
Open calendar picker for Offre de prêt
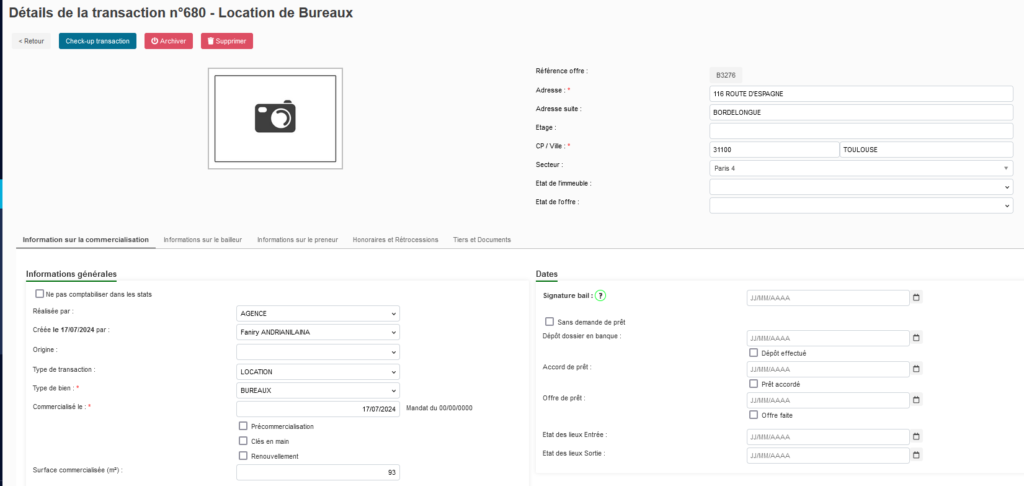(916, 400)
